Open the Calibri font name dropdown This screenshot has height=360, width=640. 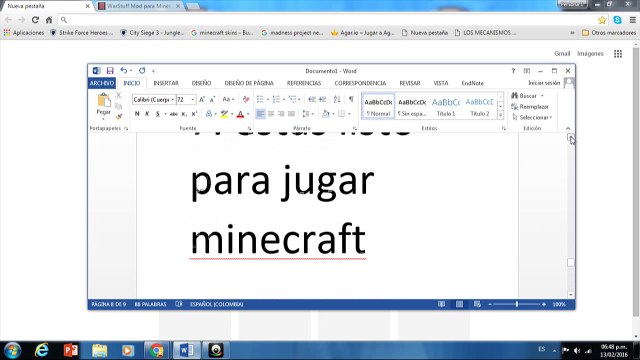[173, 100]
